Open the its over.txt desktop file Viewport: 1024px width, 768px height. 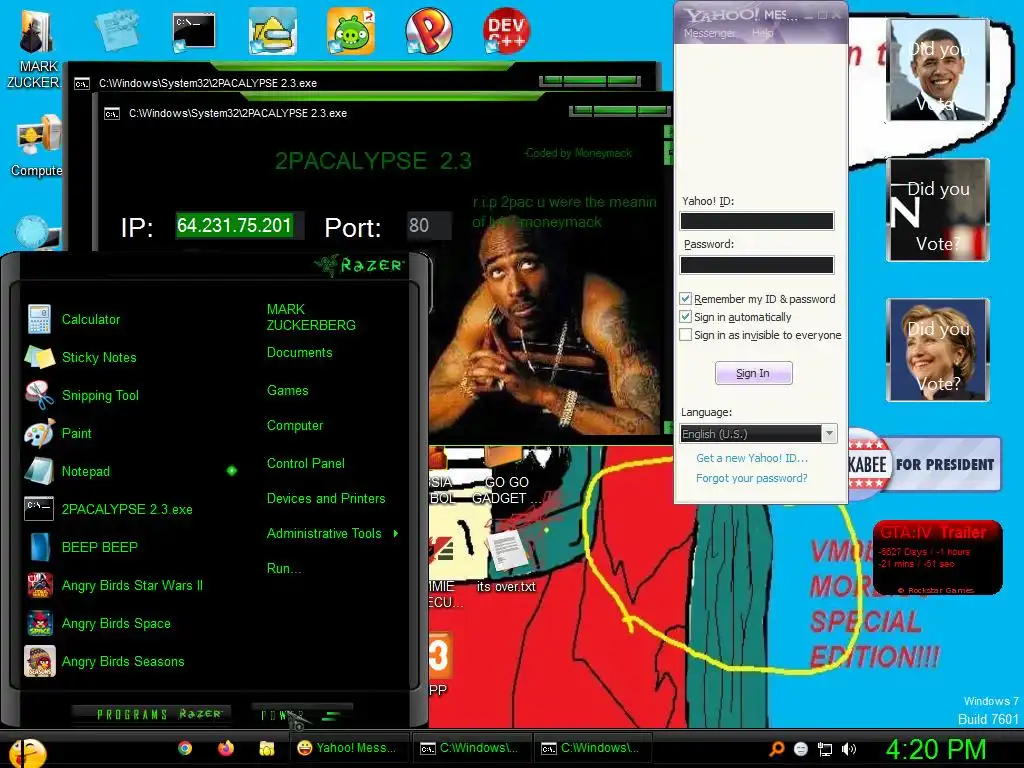point(507,560)
